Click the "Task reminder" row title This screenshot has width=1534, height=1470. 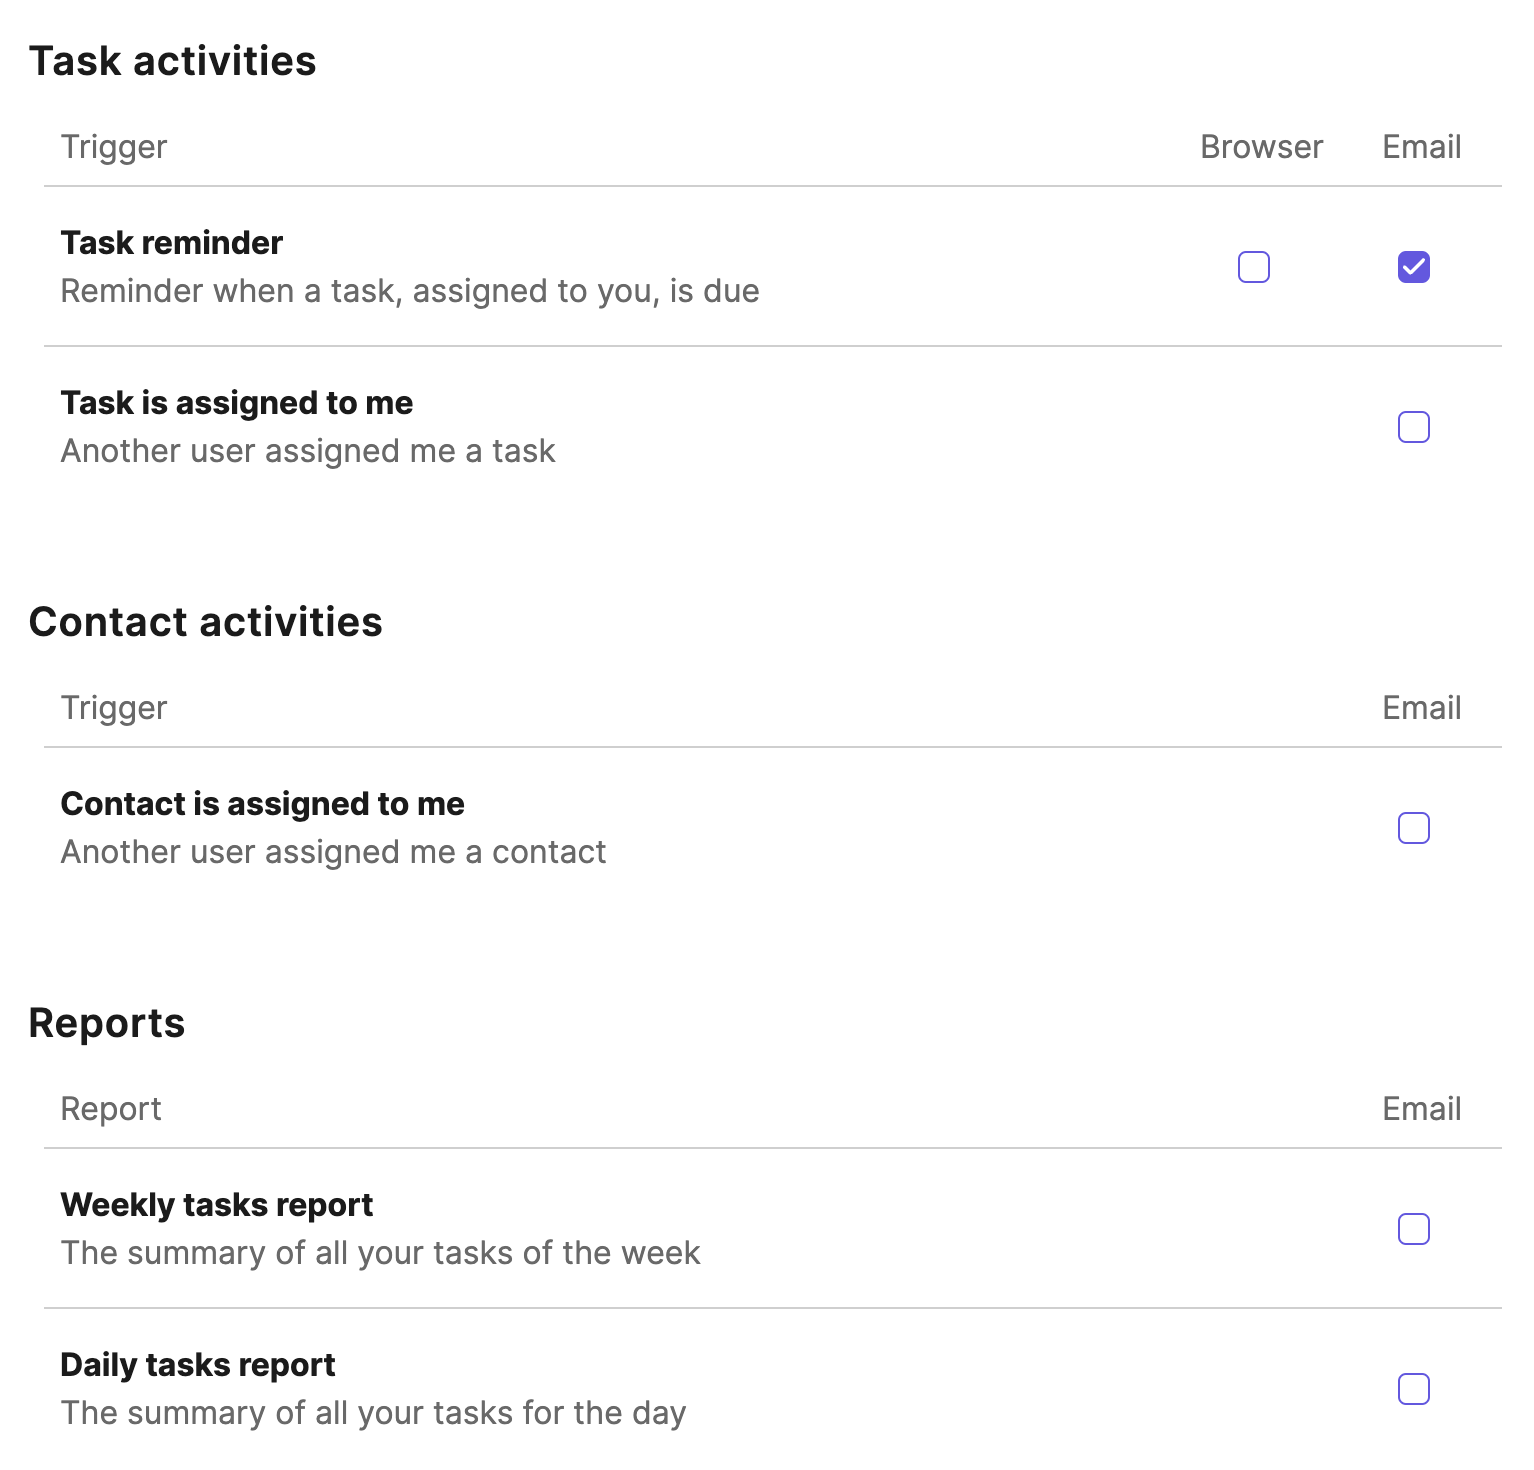pos(172,243)
